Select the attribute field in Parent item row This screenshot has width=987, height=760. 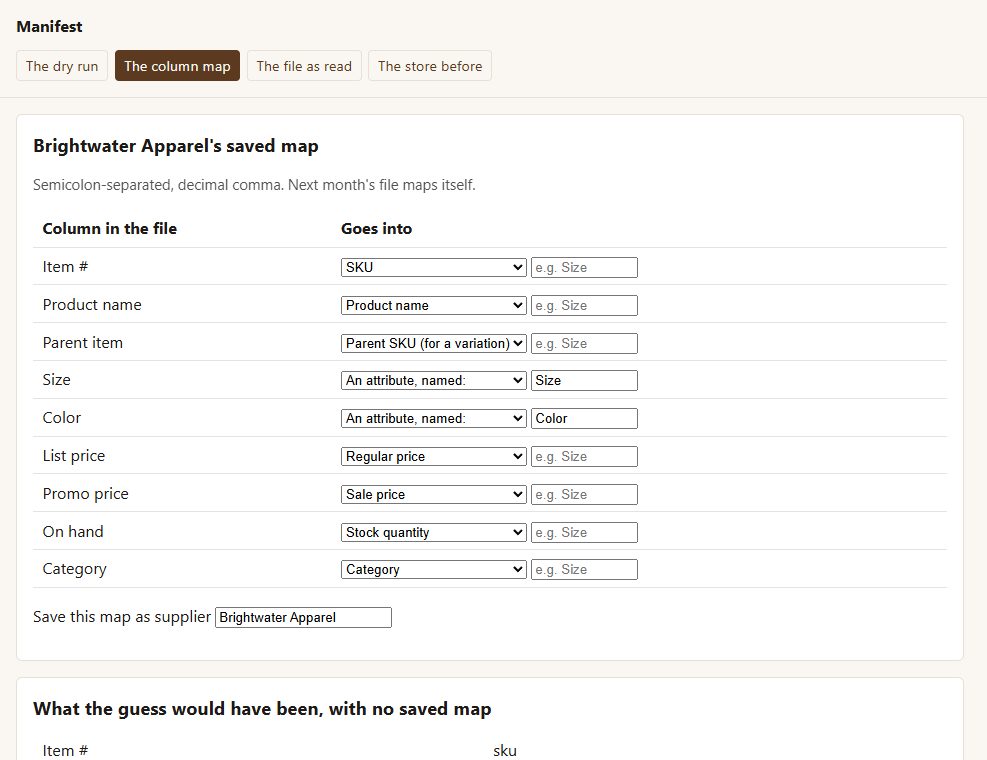tap(584, 343)
